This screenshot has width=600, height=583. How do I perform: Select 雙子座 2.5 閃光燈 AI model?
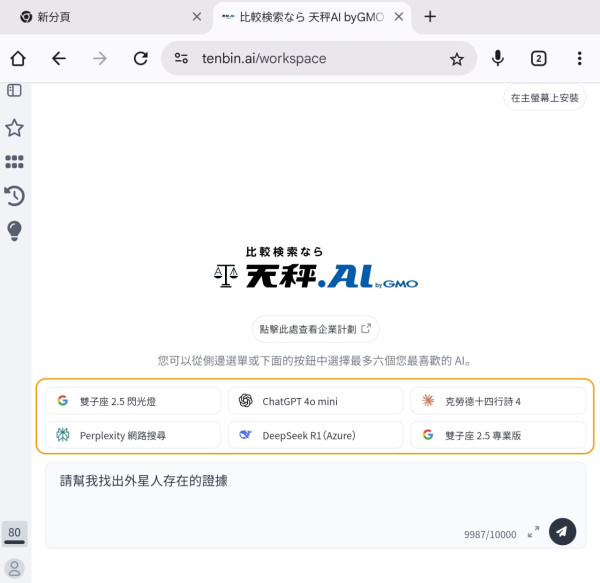pyautogui.click(x=133, y=401)
